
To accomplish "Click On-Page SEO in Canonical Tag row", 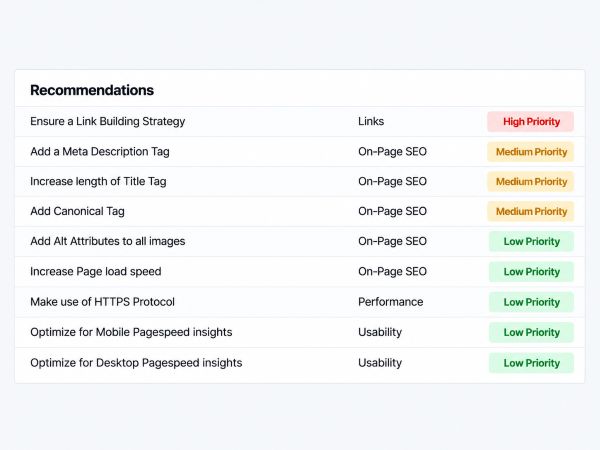I will 392,211.
